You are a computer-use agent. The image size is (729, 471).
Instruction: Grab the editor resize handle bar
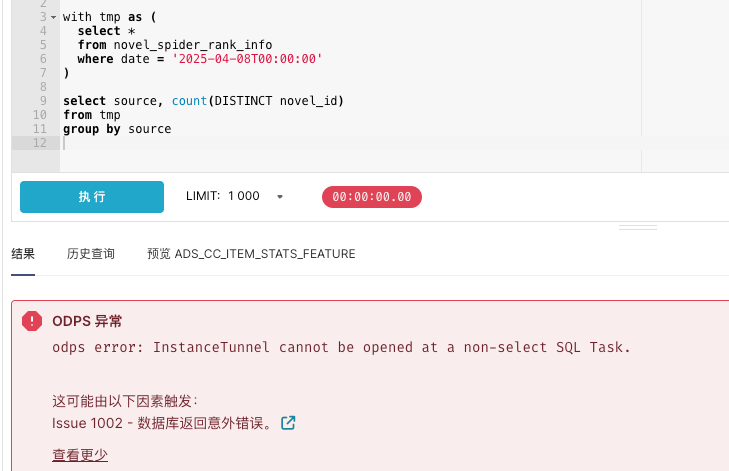(x=637, y=227)
